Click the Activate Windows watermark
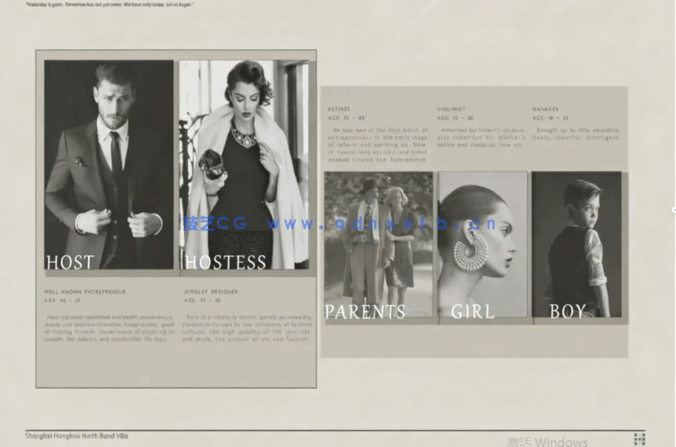The width and height of the screenshot is (676, 447). [x=547, y=441]
